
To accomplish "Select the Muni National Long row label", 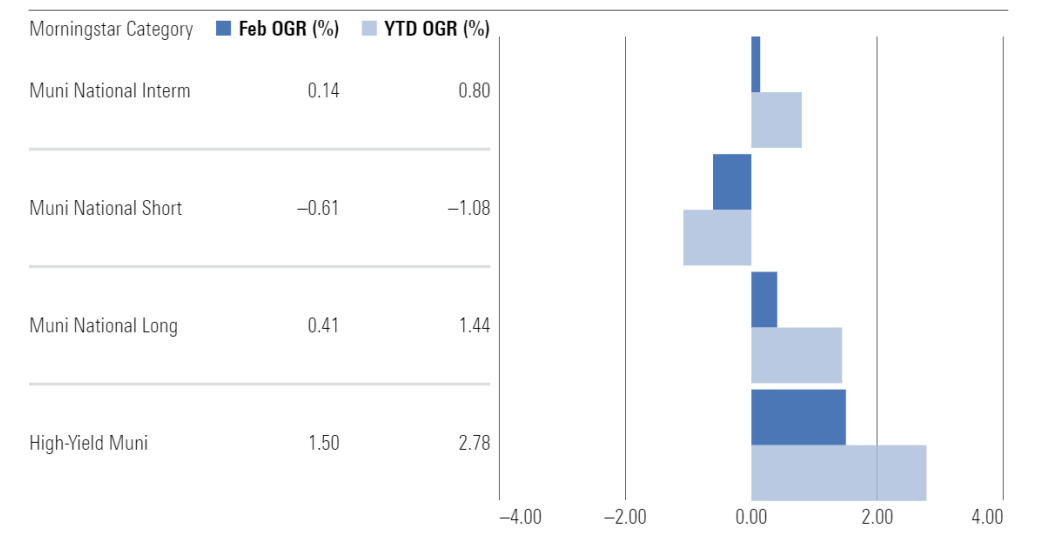I will [104, 325].
